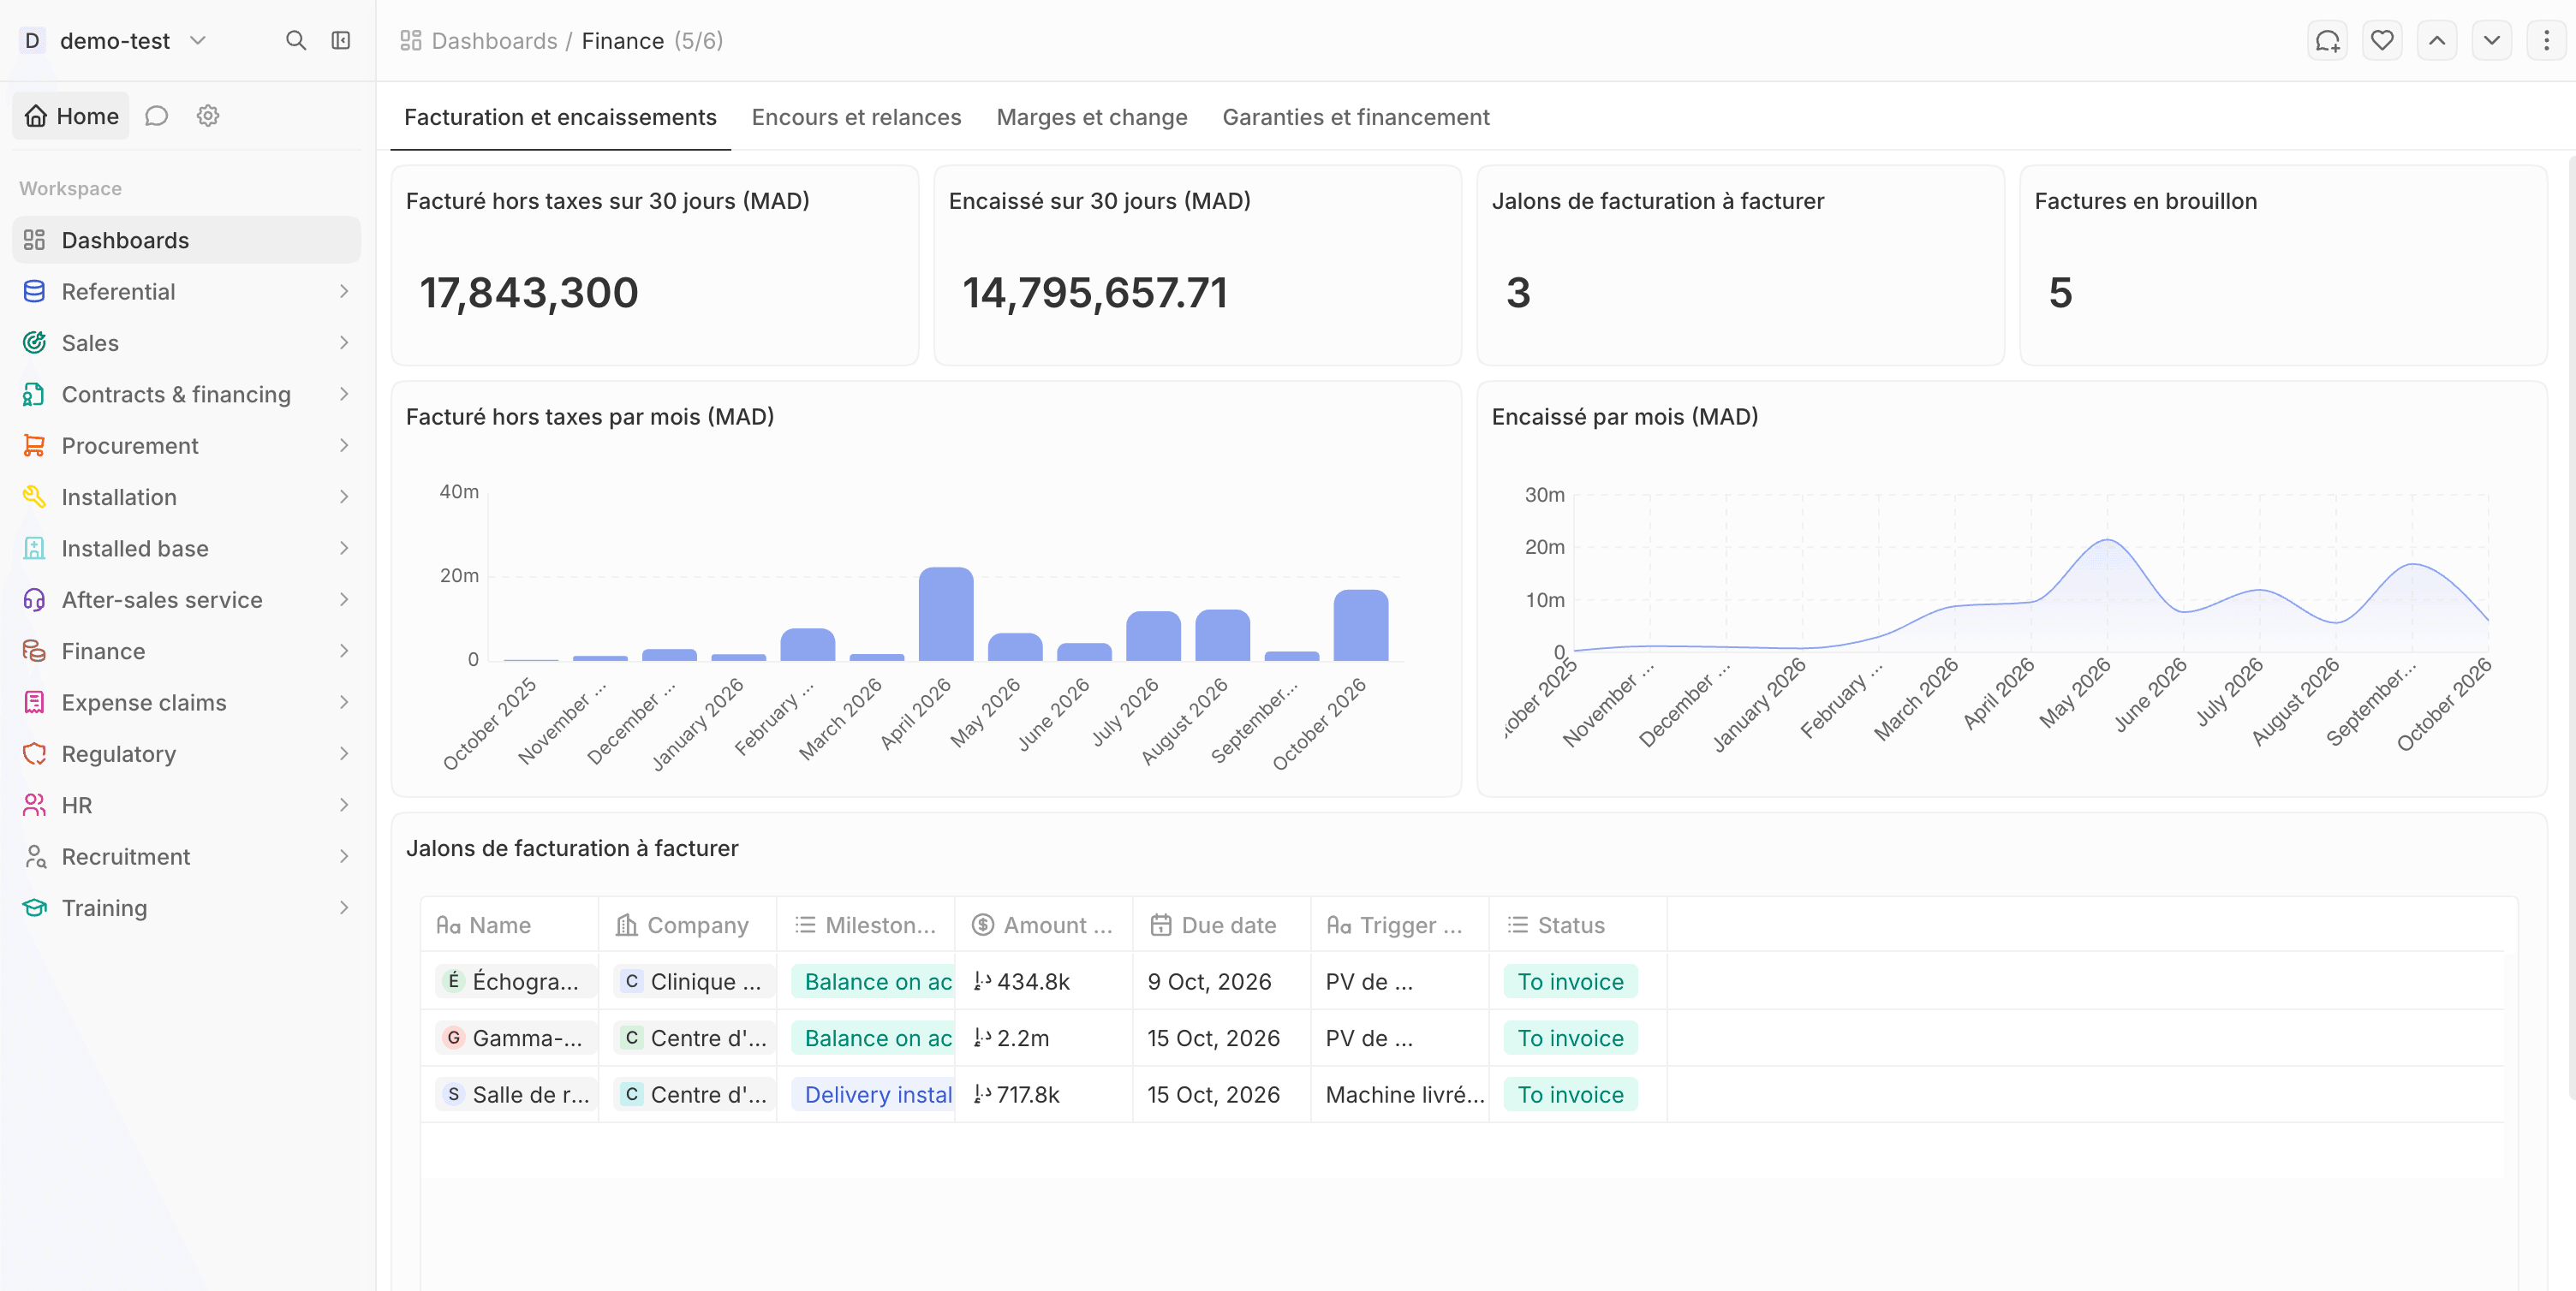Switch to Garanties et financement tab
Image resolution: width=2576 pixels, height=1291 pixels.
(x=1355, y=117)
